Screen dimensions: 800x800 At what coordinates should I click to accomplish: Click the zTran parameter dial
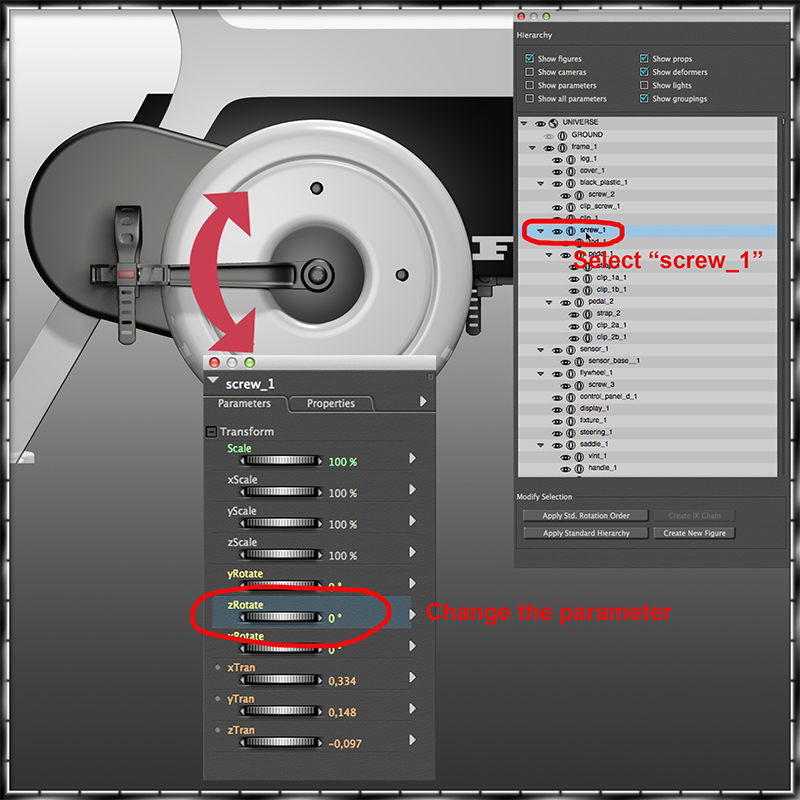281,742
